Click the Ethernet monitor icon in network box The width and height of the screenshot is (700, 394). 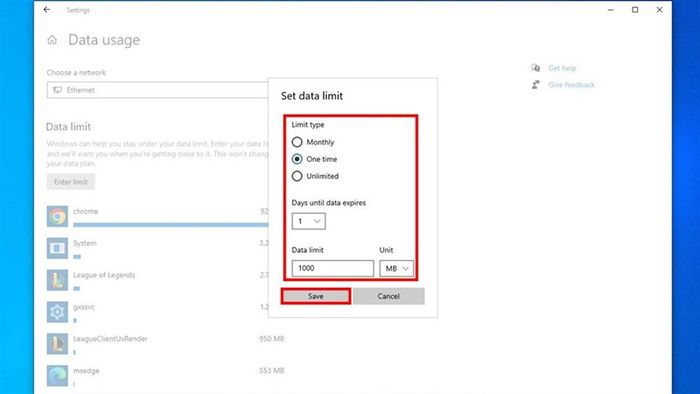[x=58, y=90]
